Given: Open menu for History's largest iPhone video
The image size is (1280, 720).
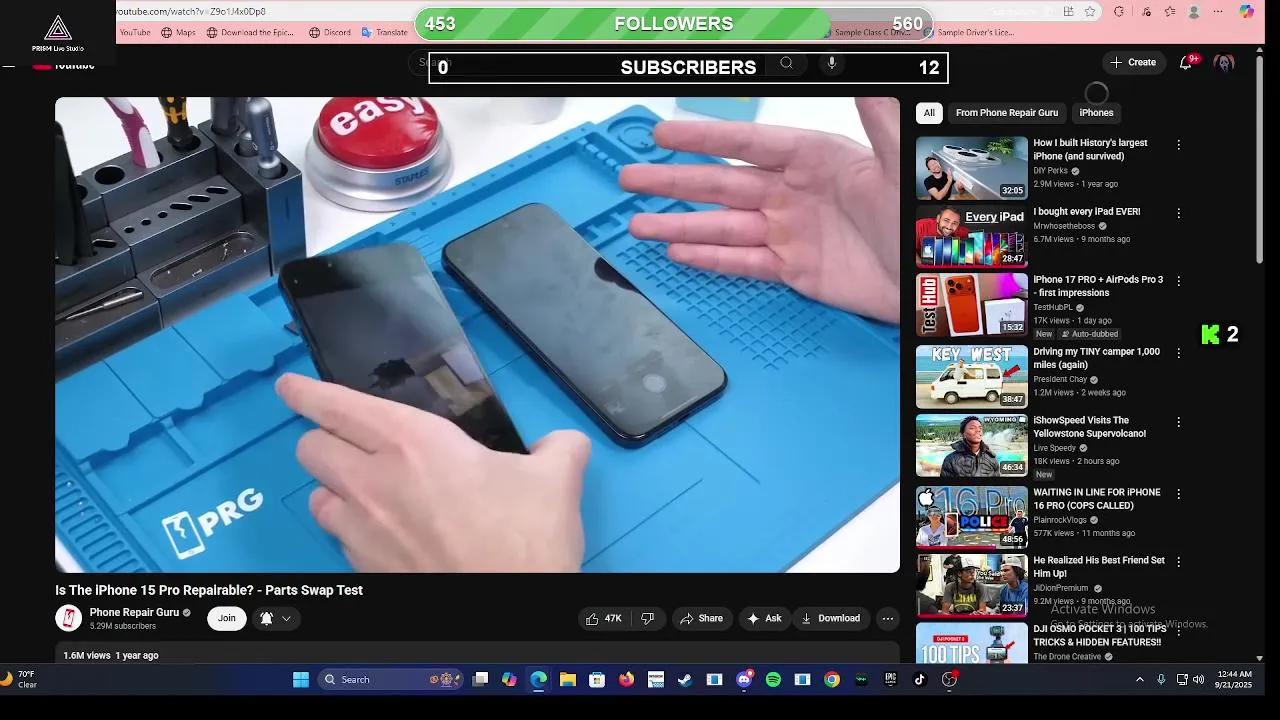Looking at the screenshot, I should point(1178,145).
